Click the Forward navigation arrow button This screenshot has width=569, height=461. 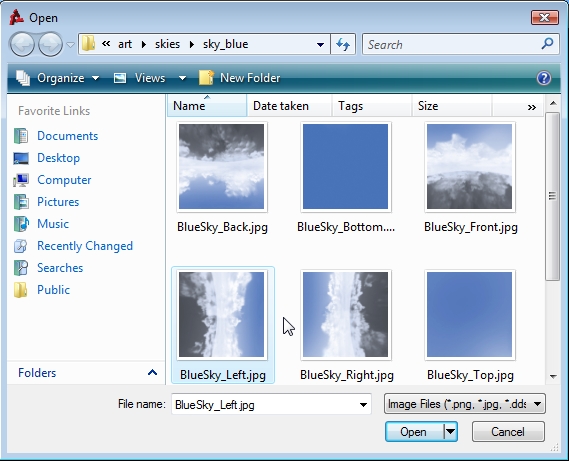(x=50, y=44)
